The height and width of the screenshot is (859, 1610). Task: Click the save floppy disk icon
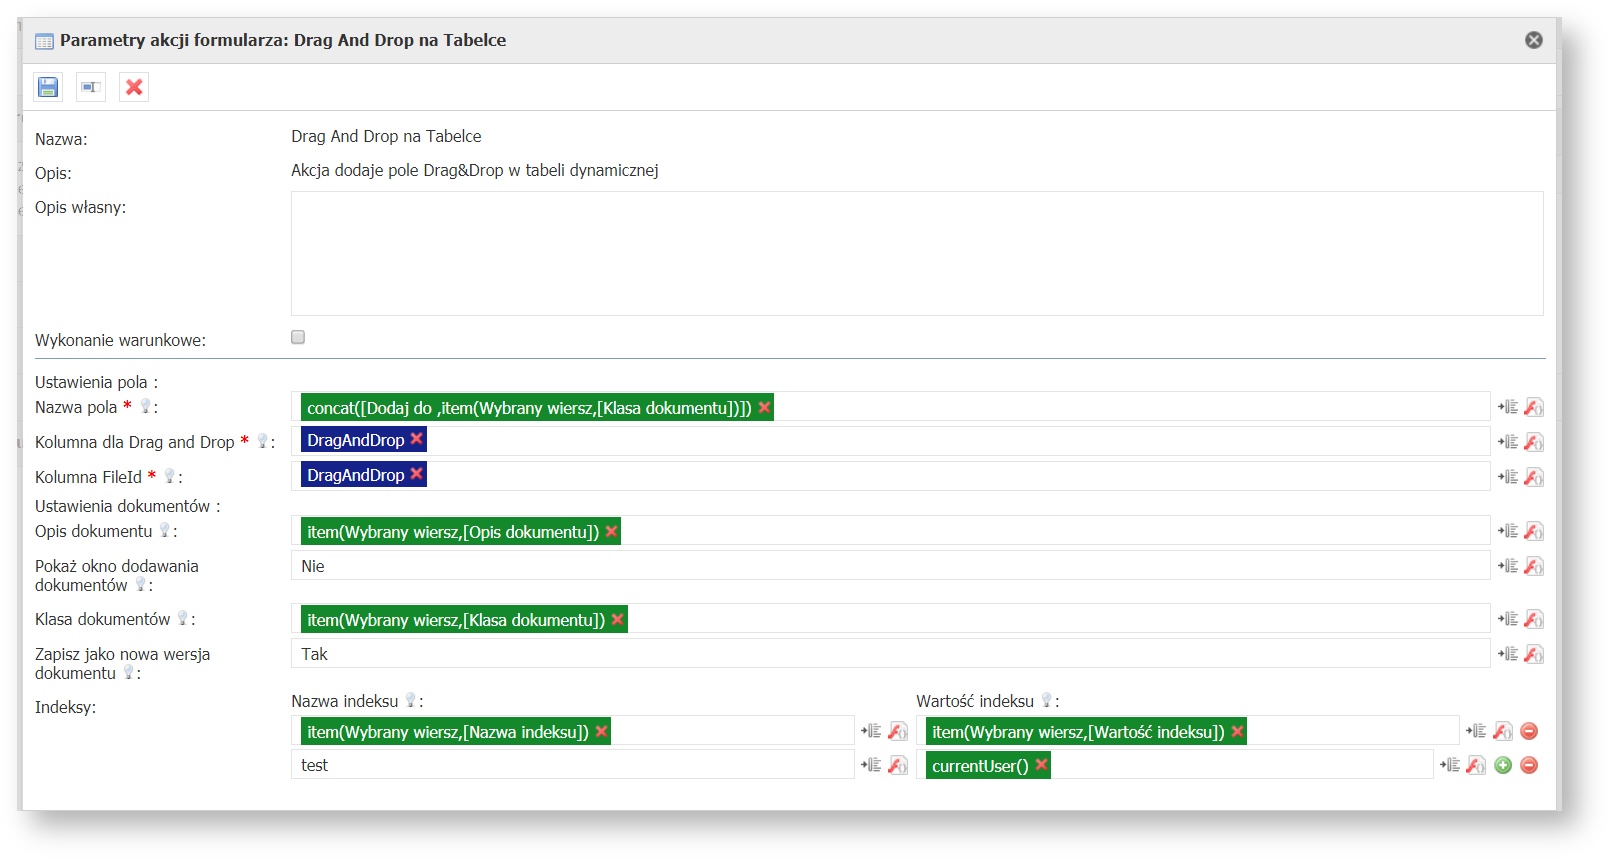[48, 87]
